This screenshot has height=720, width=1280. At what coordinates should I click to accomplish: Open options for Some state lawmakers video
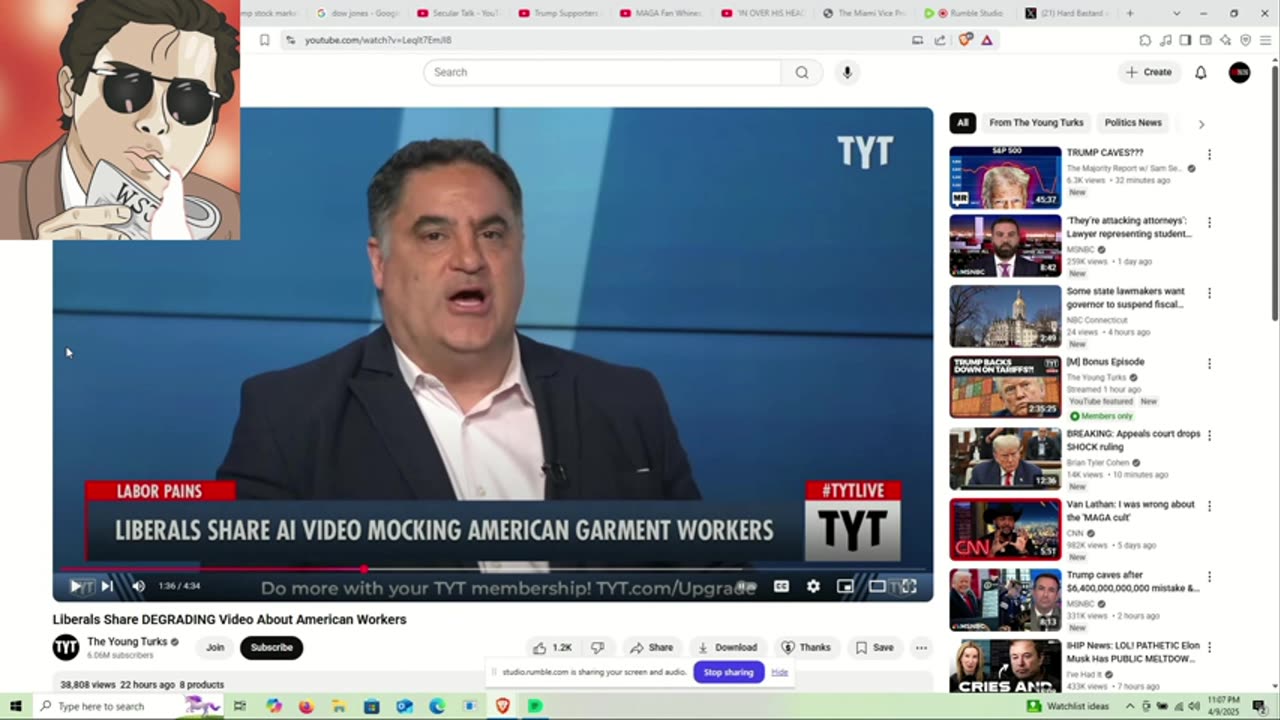pyautogui.click(x=1209, y=294)
